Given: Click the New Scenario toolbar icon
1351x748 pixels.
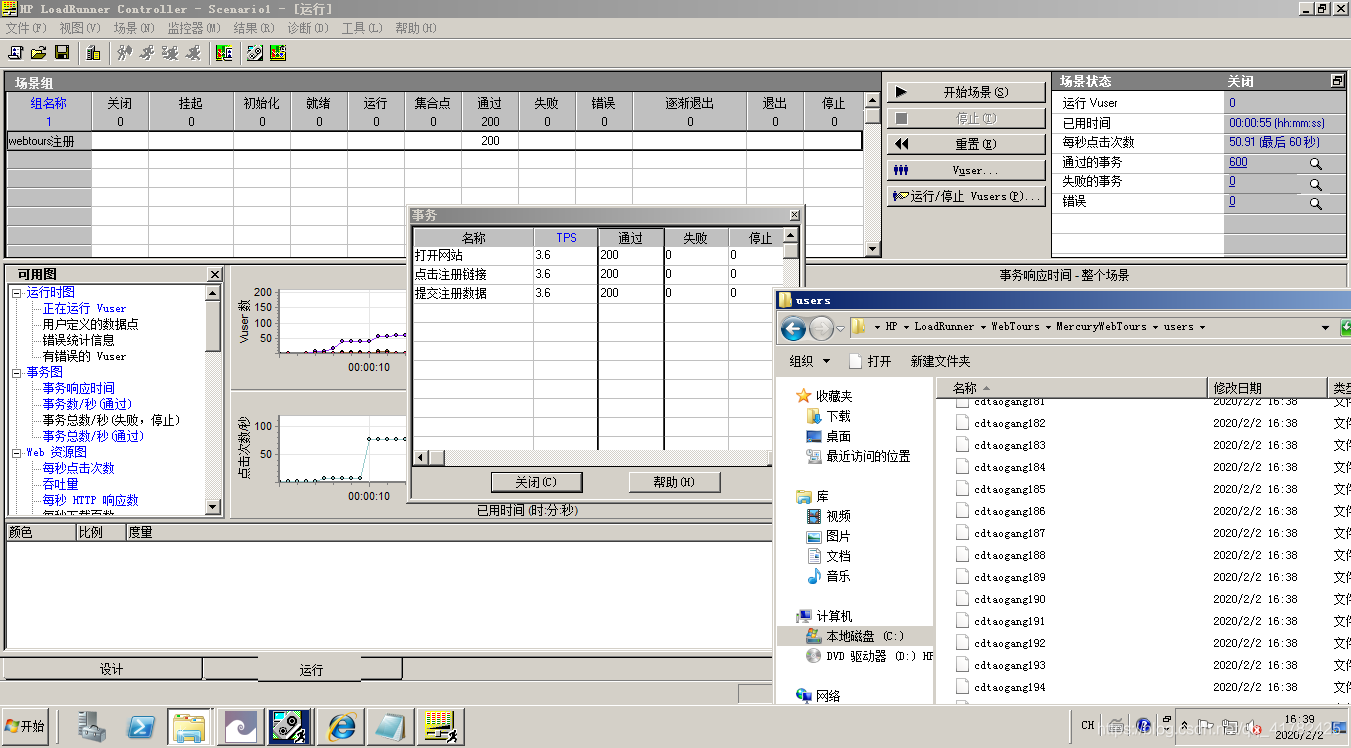Looking at the screenshot, I should tap(15, 53).
